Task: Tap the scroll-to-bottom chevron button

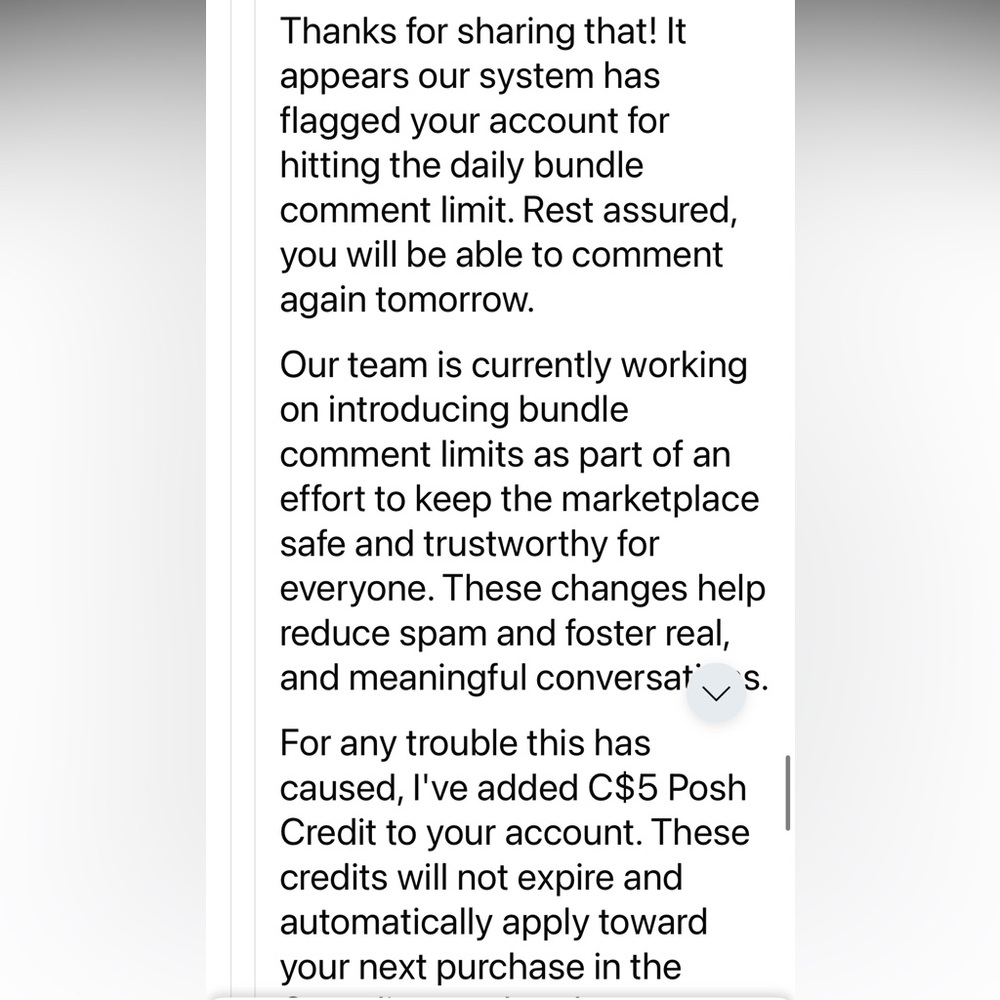Action: pos(716,693)
